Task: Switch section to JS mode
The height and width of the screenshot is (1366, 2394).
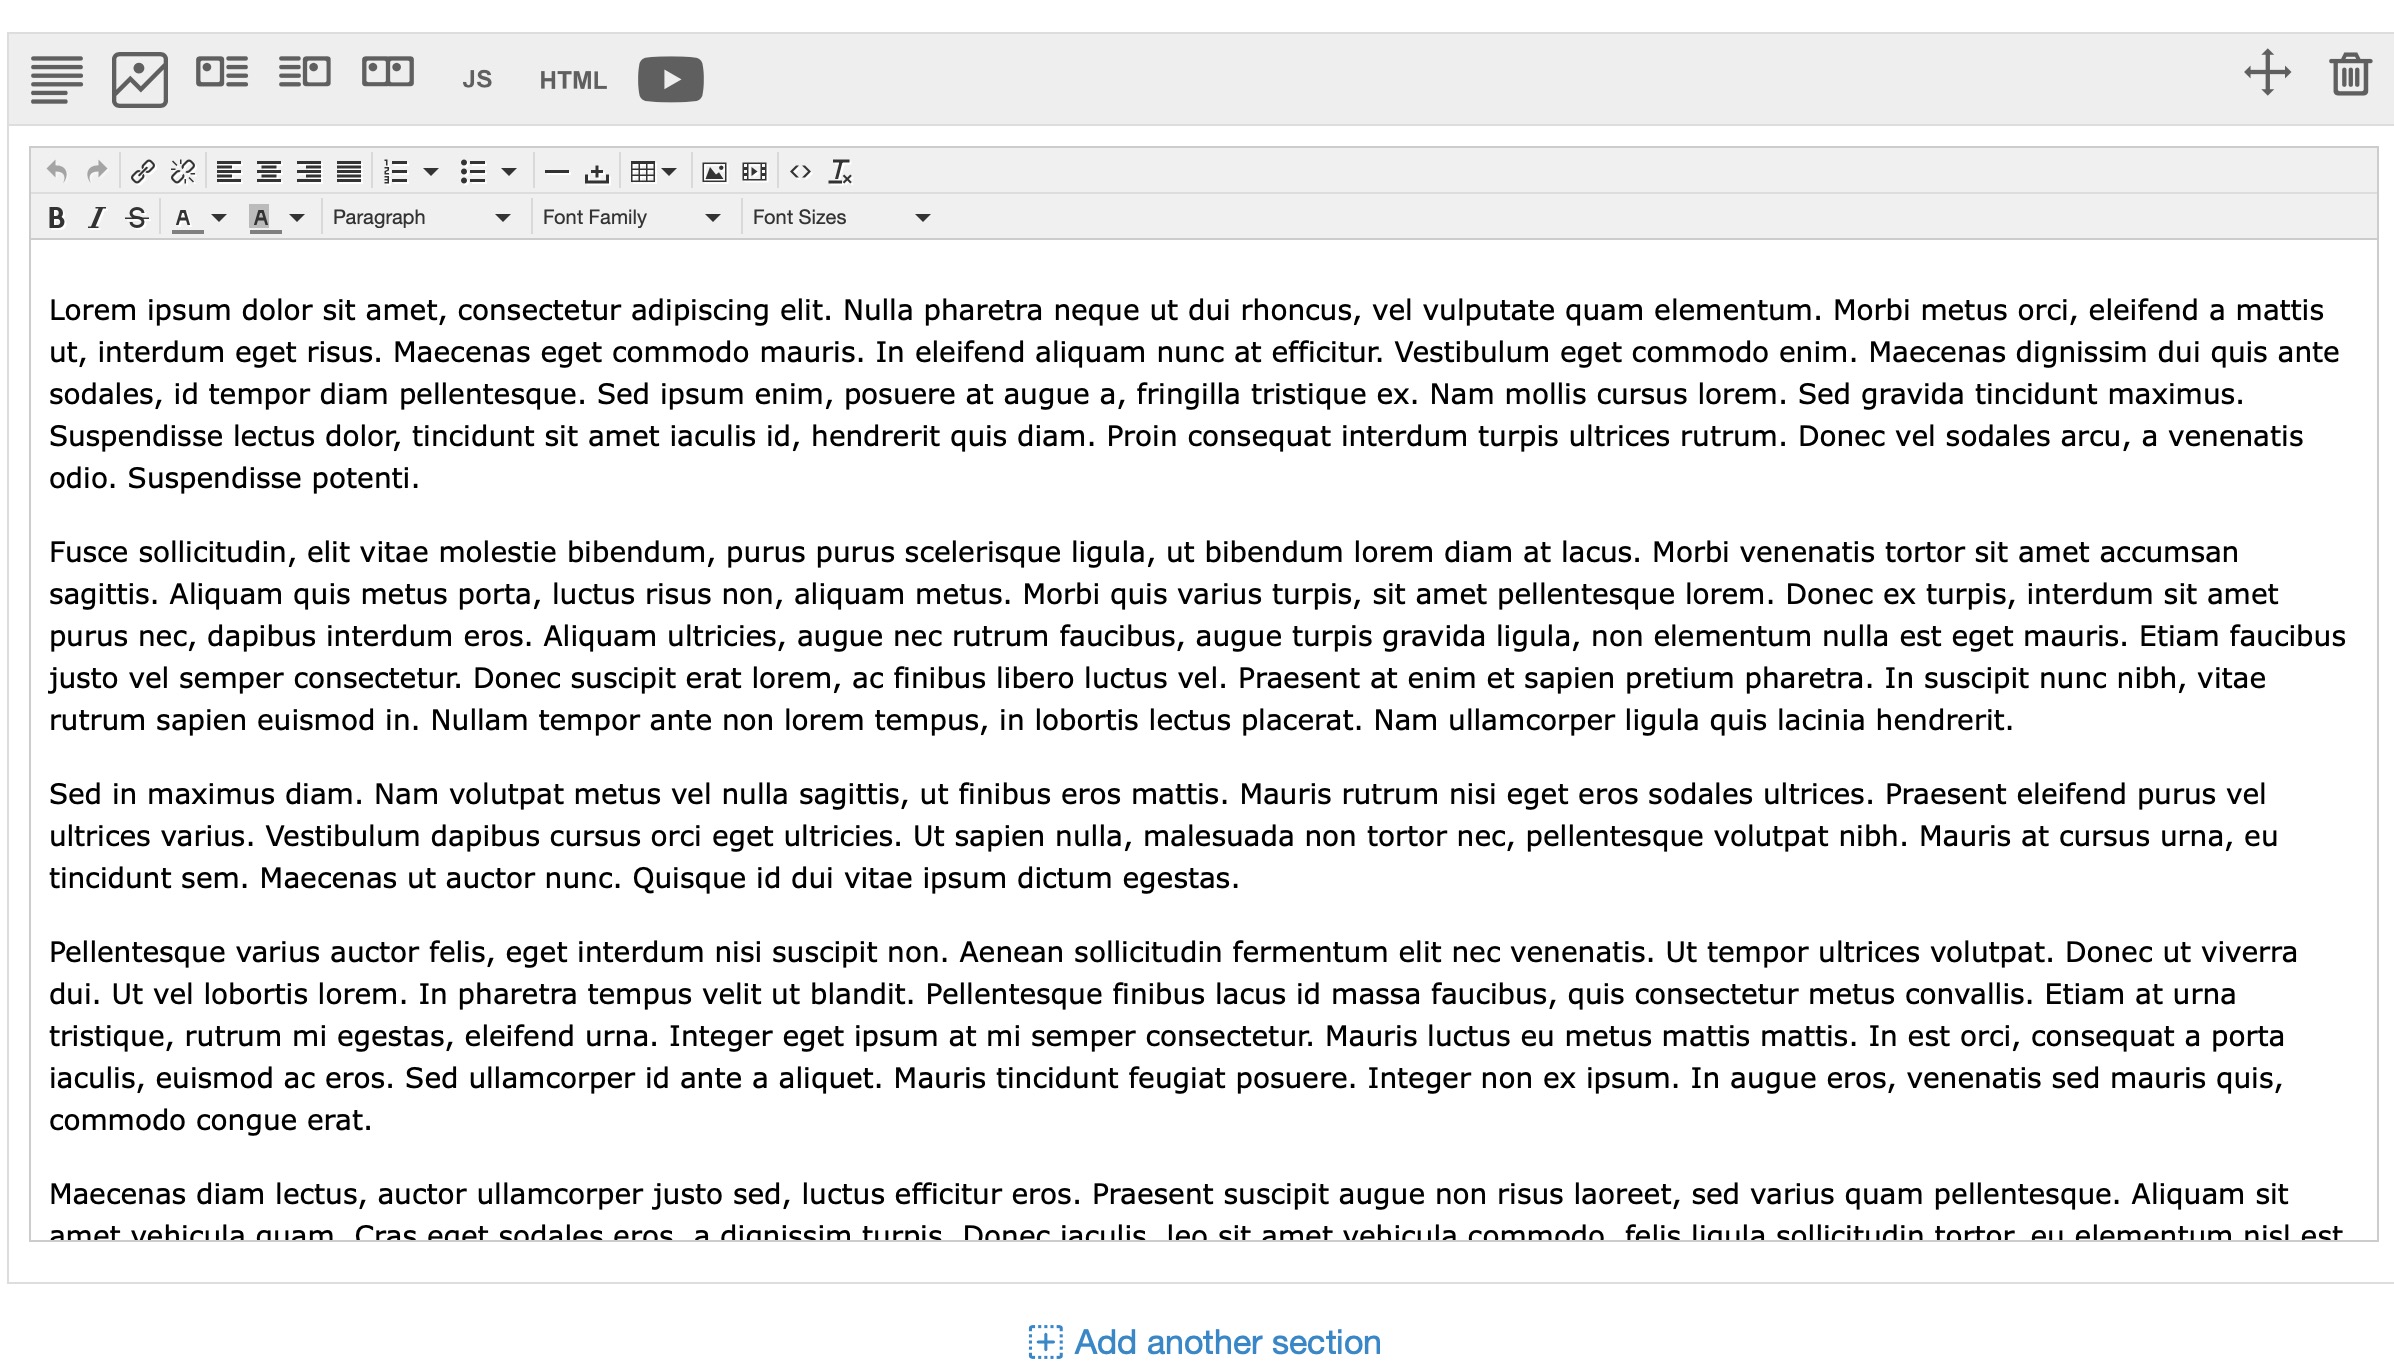Action: (477, 80)
